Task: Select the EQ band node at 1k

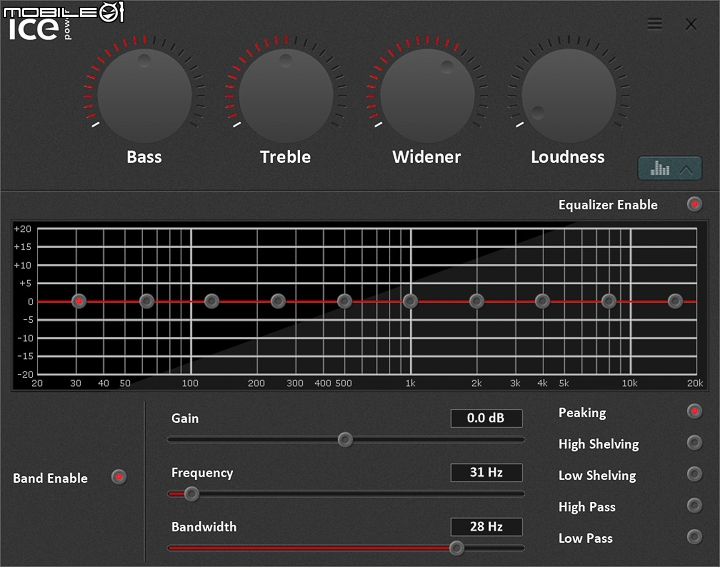Action: click(x=411, y=301)
